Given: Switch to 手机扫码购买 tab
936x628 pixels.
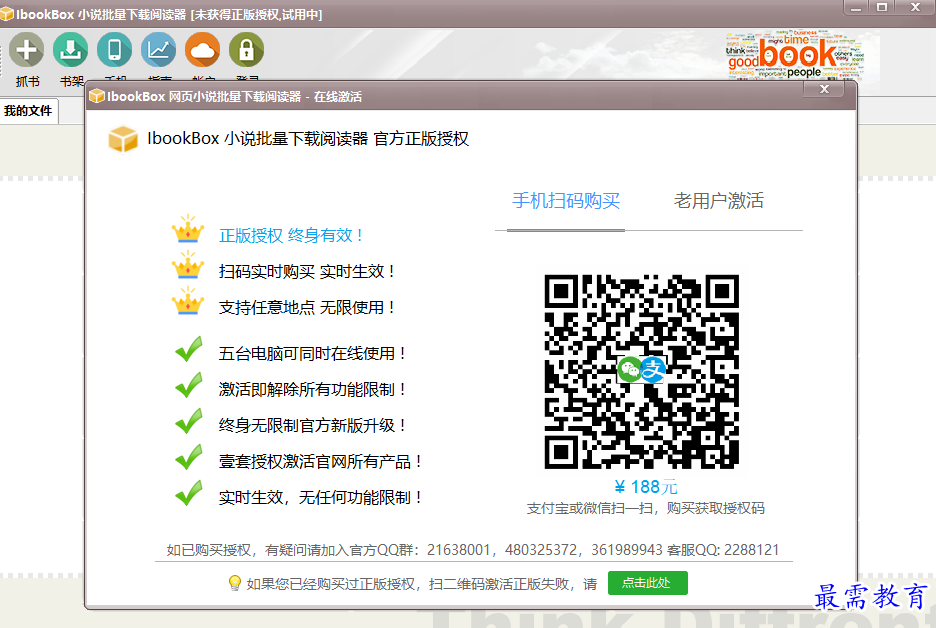Looking at the screenshot, I should point(566,201).
